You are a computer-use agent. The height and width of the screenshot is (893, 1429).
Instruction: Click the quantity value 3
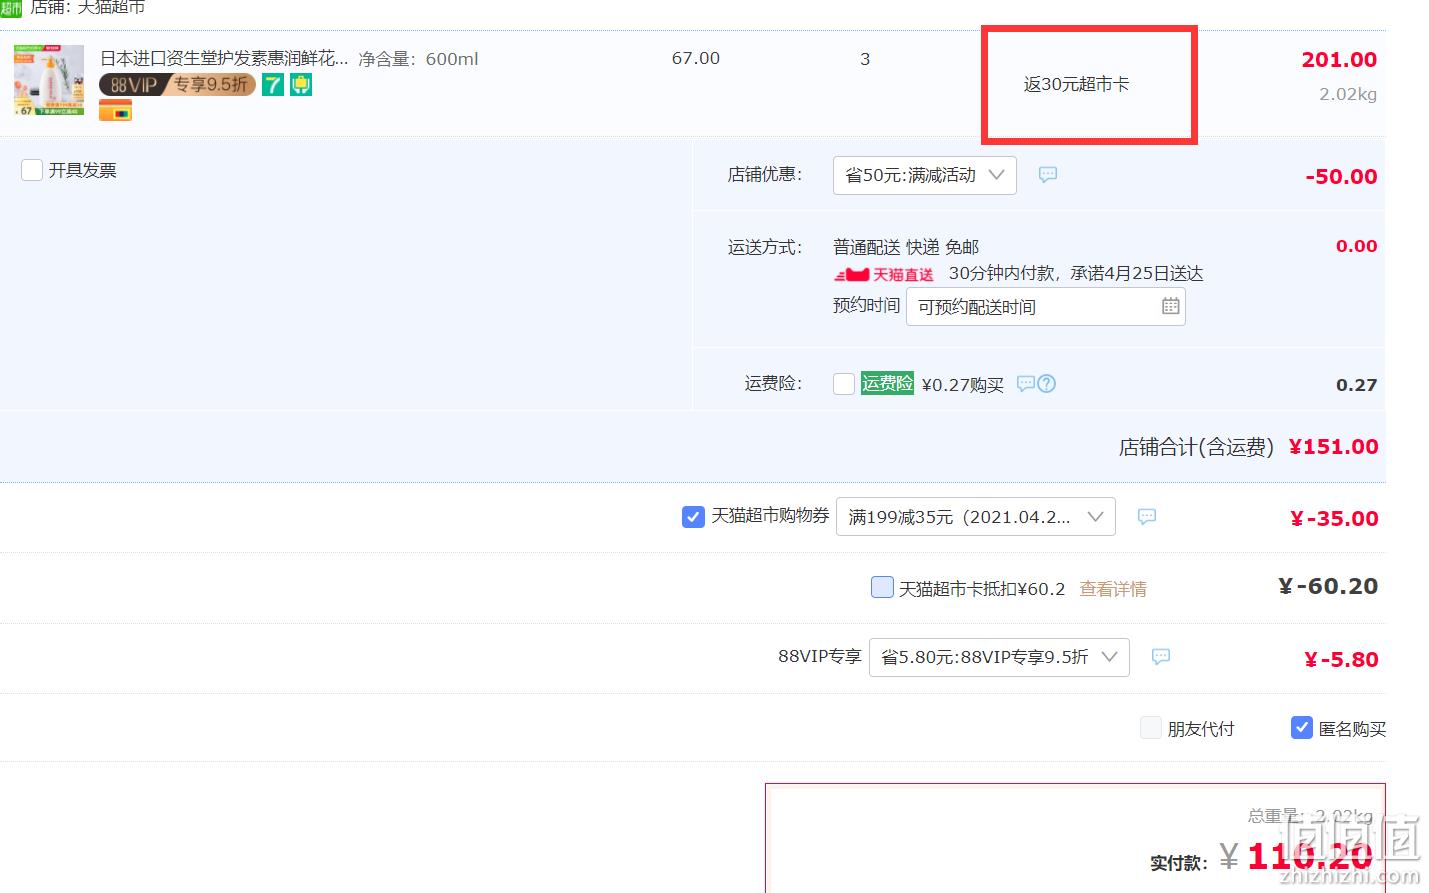point(865,59)
